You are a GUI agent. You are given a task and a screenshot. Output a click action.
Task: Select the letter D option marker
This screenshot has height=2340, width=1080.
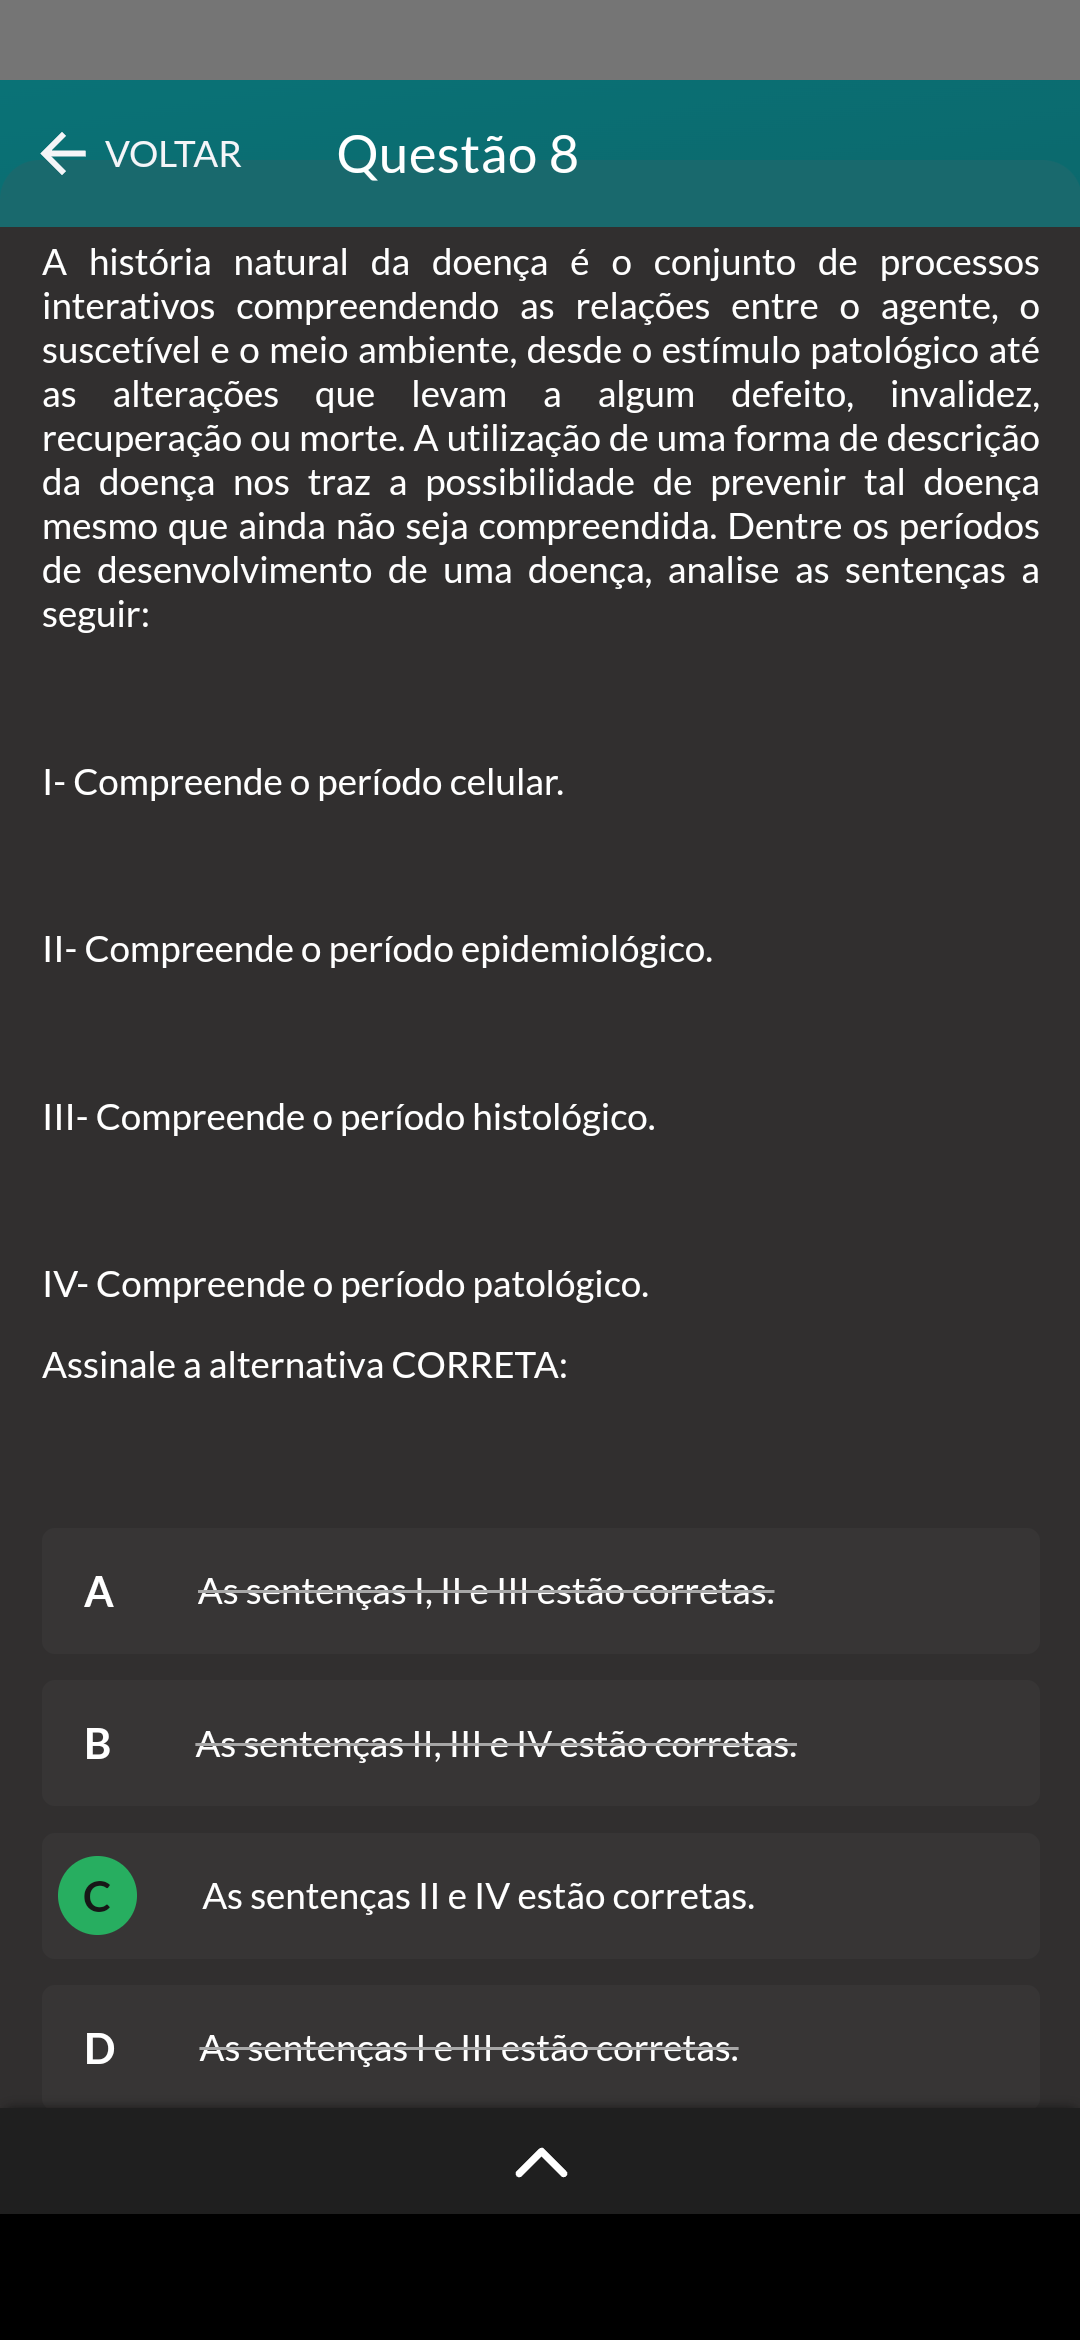[98, 2048]
